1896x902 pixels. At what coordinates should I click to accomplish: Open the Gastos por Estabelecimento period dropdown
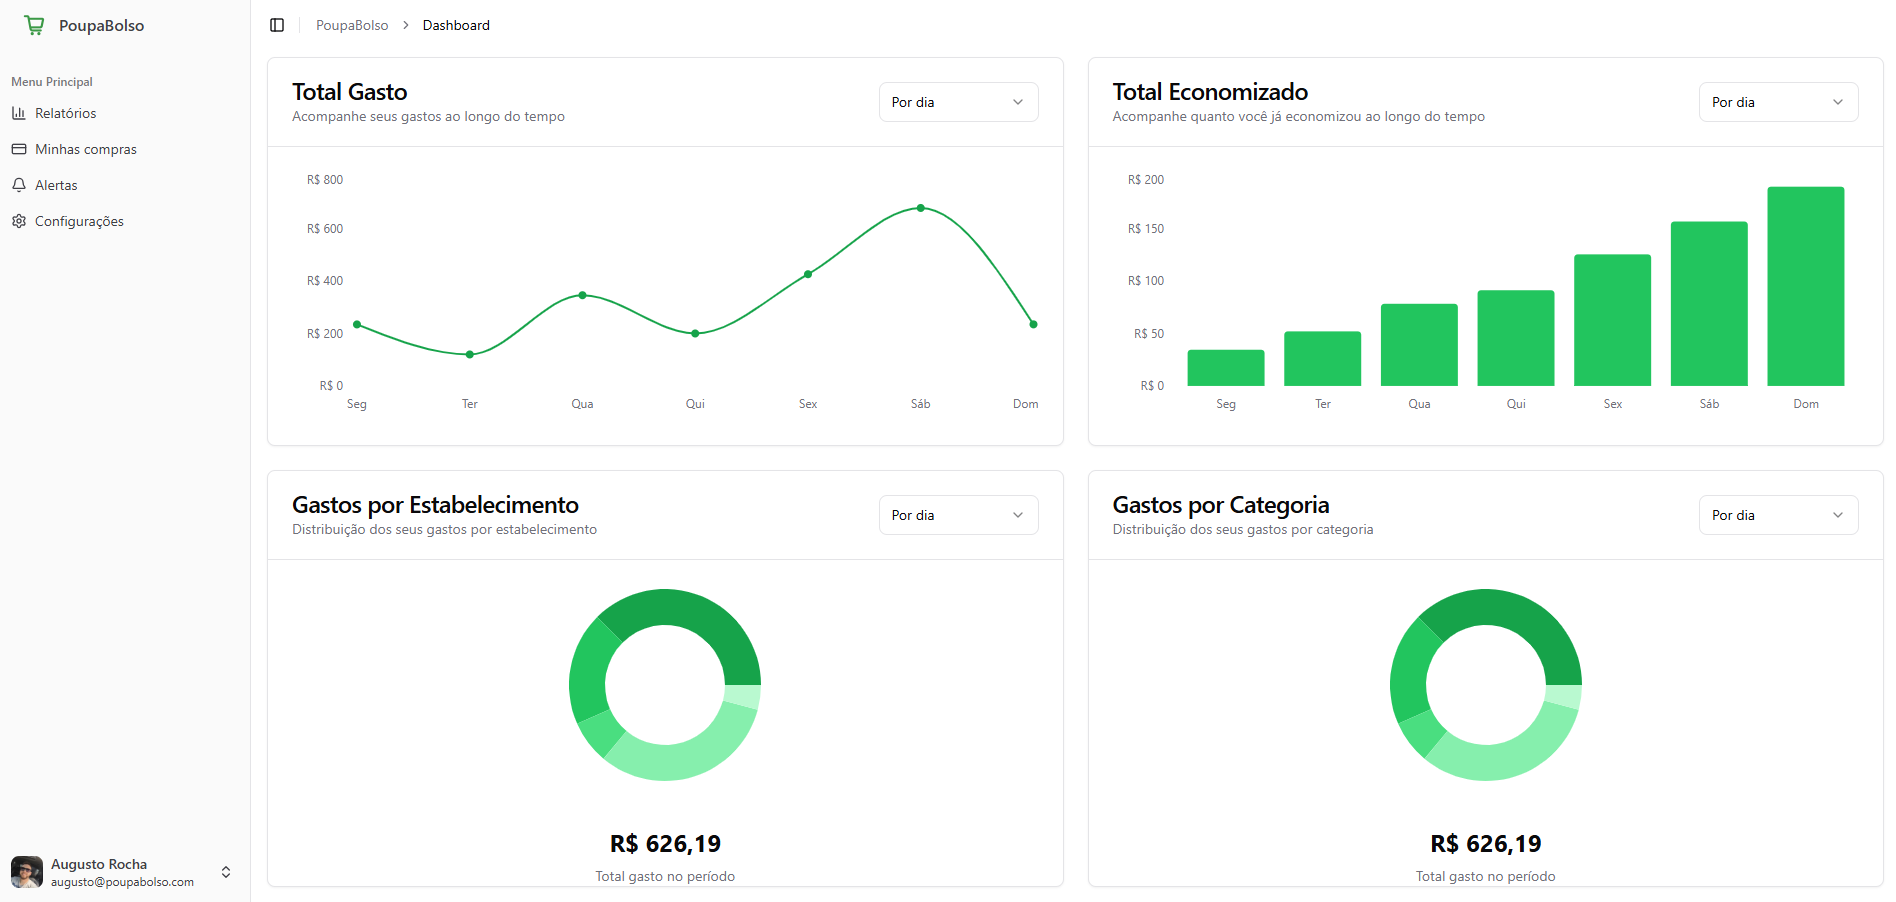pos(958,515)
